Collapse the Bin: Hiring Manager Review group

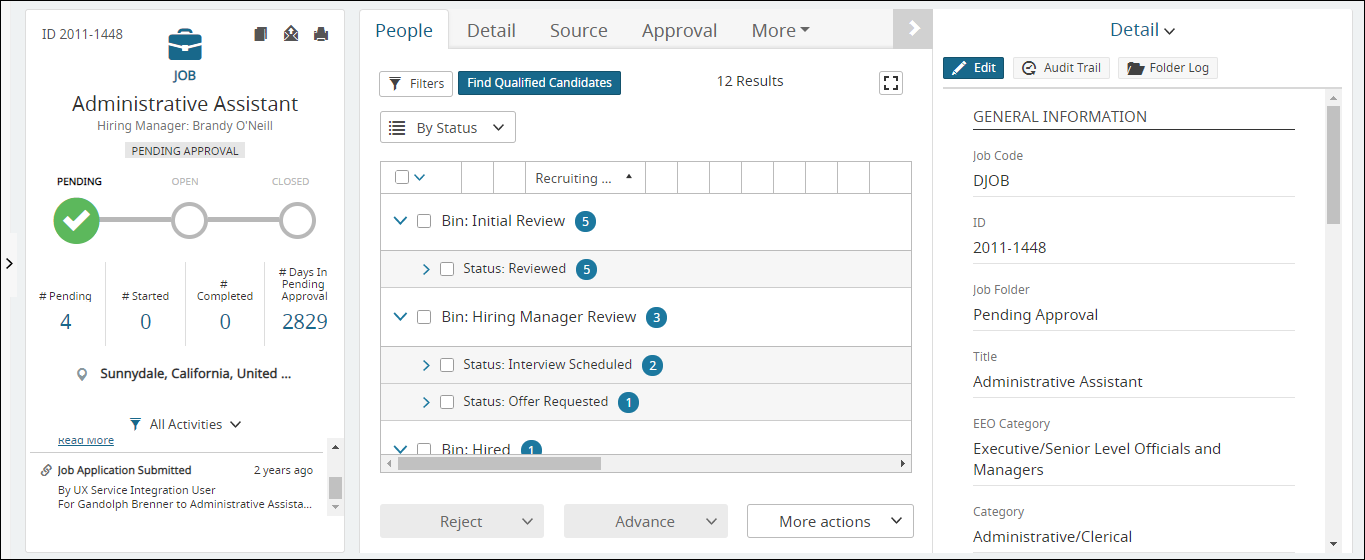click(x=401, y=317)
